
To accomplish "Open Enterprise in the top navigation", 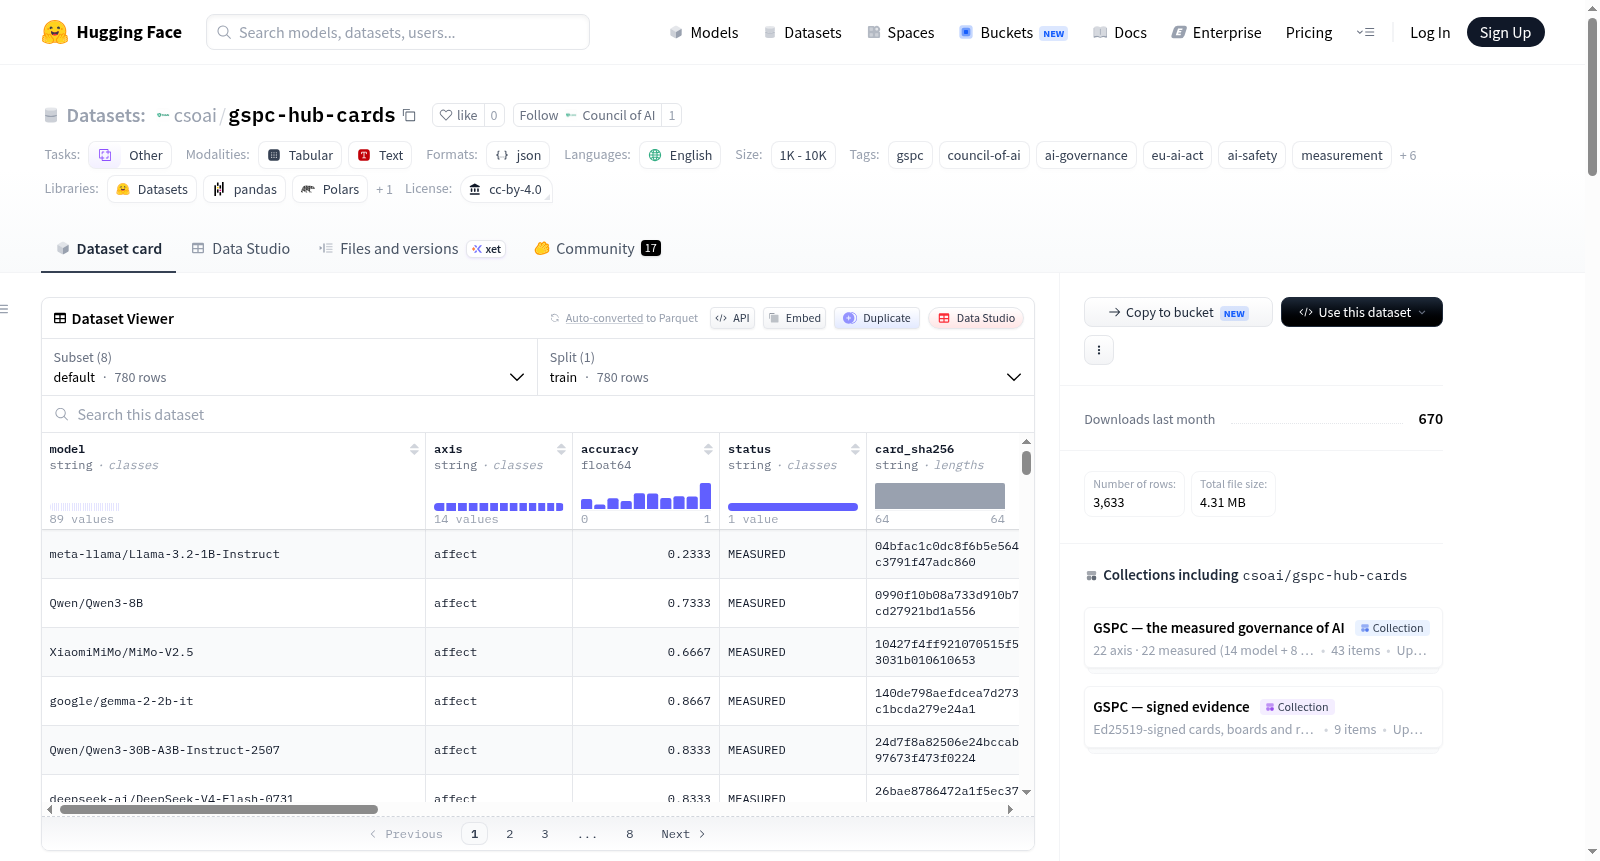I will [1216, 32].
